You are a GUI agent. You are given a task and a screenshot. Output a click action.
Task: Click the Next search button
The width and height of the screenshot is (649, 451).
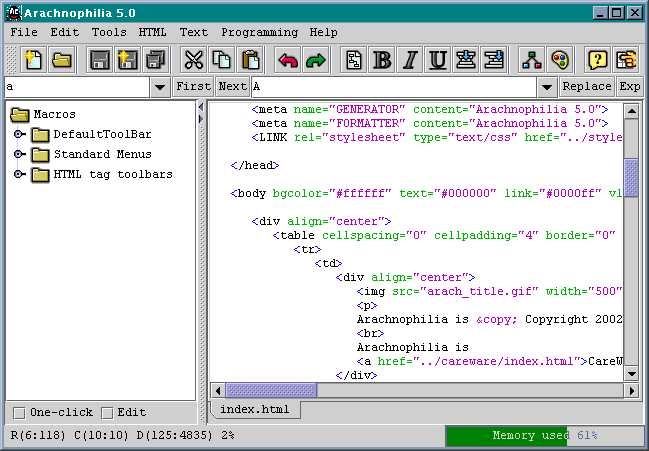point(232,87)
